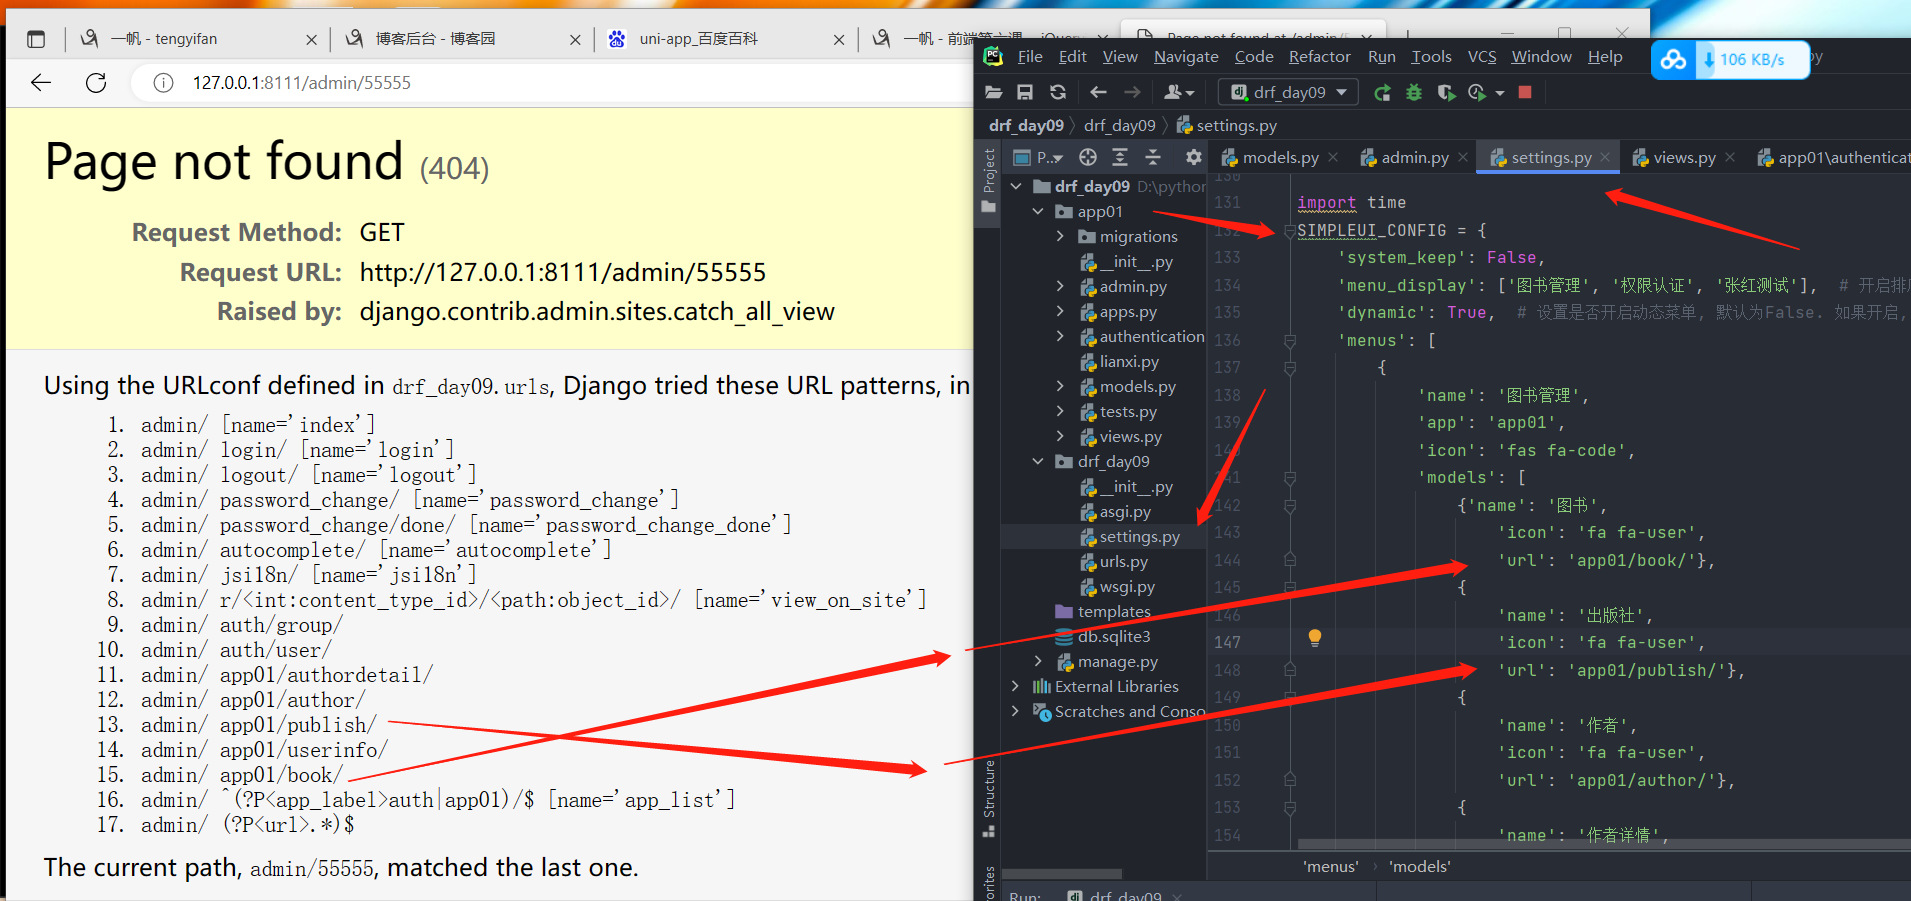Click the Reload All from Disk icon
Screen dimensions: 1911x901
pos(1058,93)
